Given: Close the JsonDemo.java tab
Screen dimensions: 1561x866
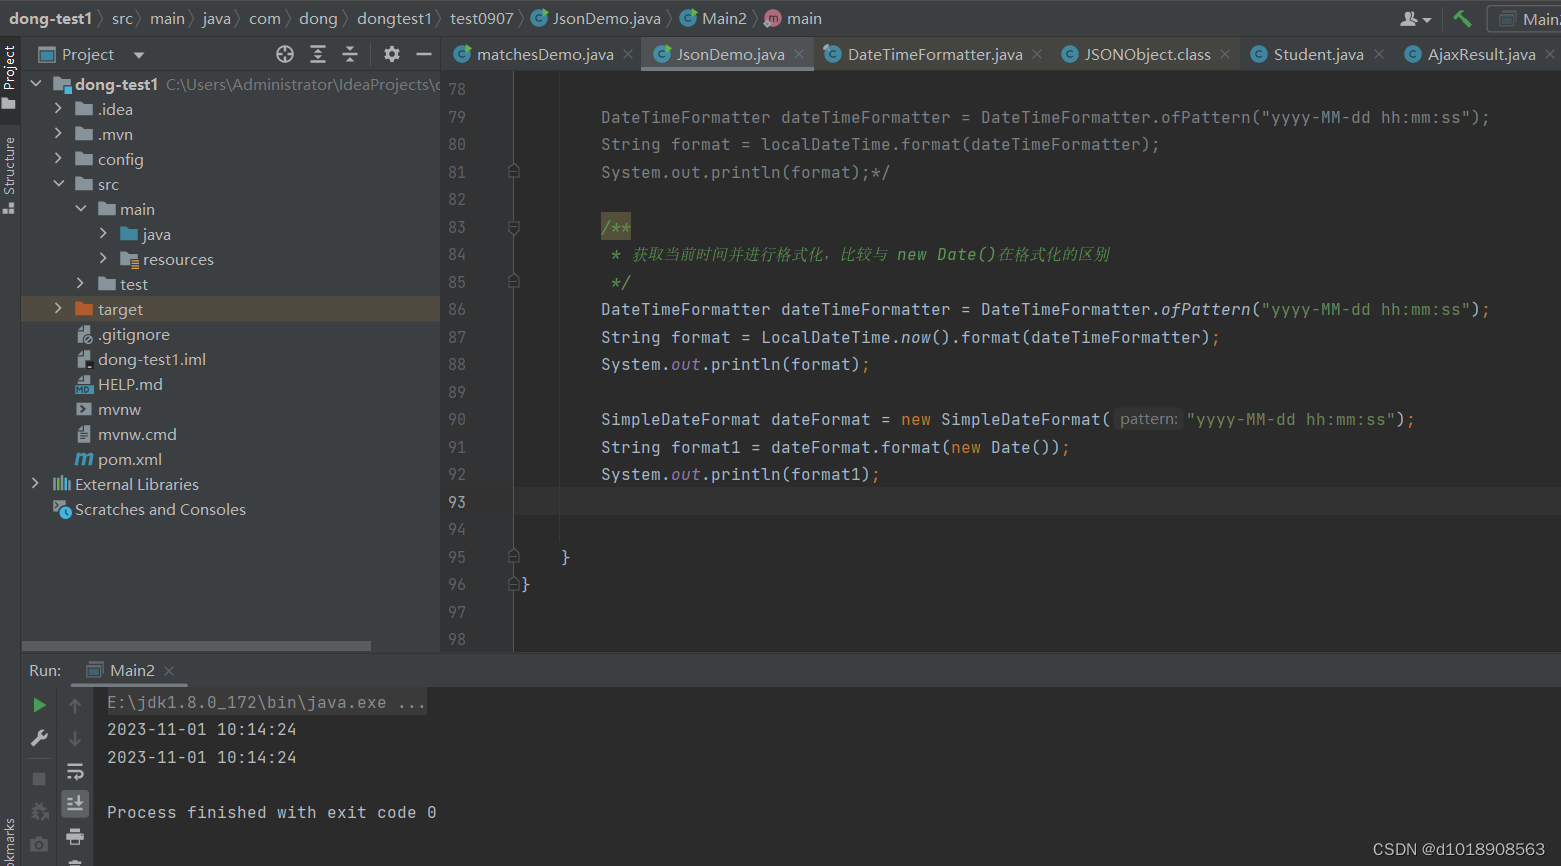Looking at the screenshot, I should pos(799,54).
